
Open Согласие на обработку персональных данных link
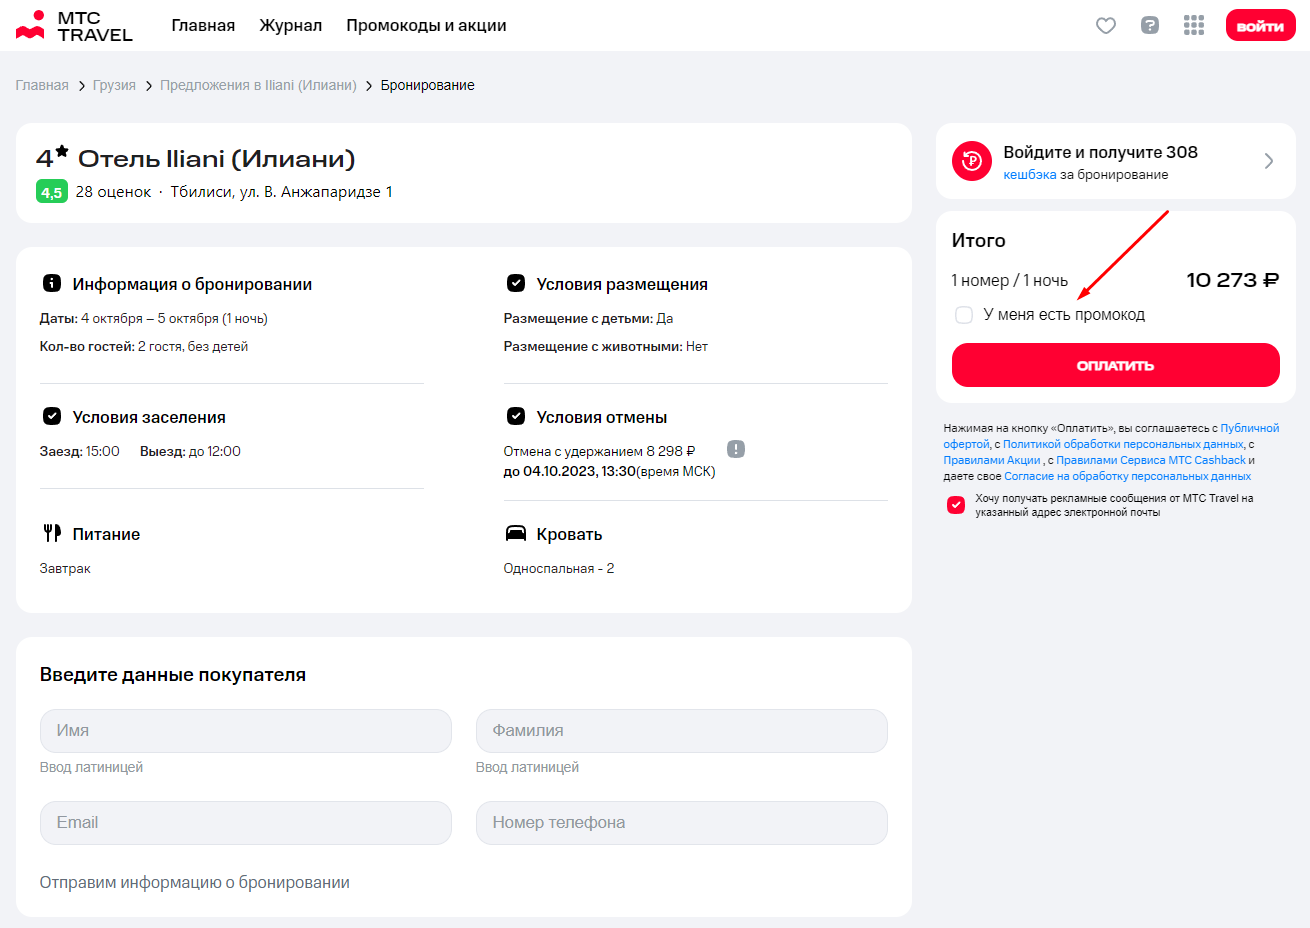(1127, 476)
